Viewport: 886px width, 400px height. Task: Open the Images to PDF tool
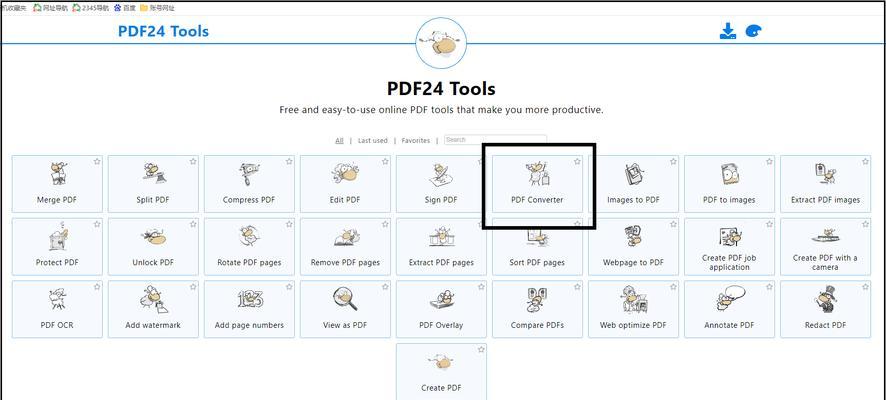[x=633, y=184]
